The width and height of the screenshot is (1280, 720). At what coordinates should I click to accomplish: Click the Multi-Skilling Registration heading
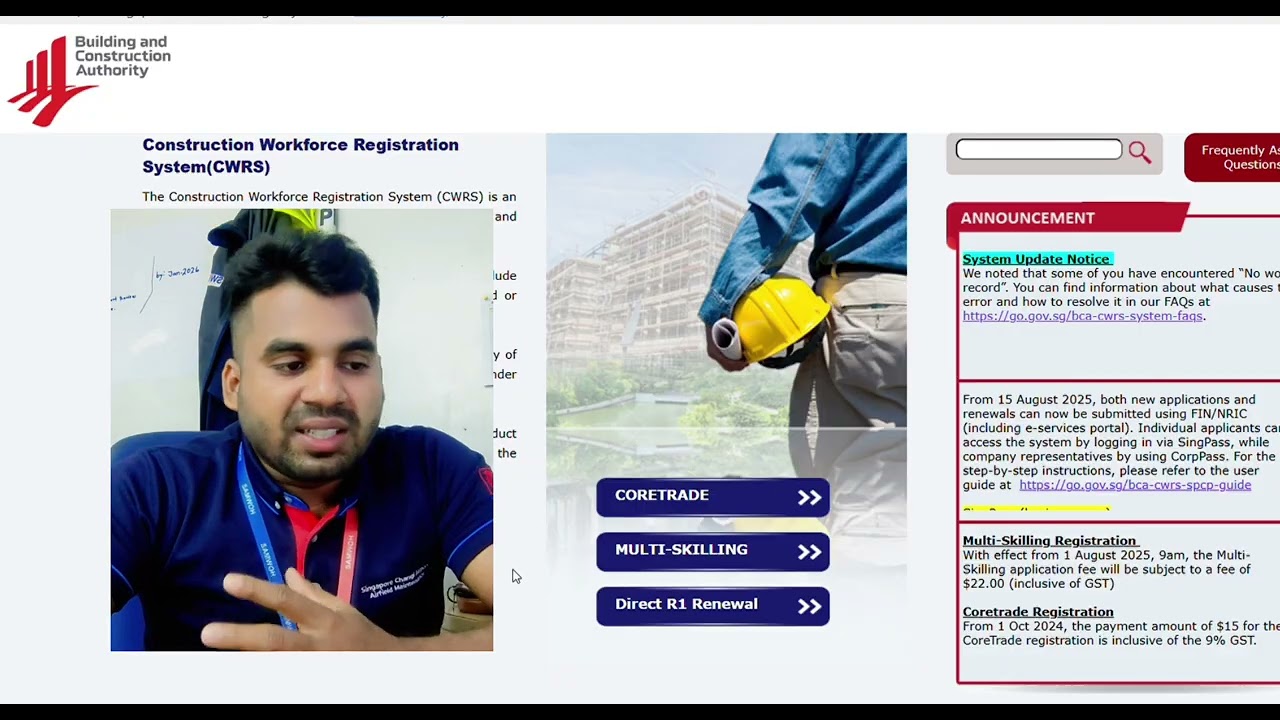[1049, 541]
